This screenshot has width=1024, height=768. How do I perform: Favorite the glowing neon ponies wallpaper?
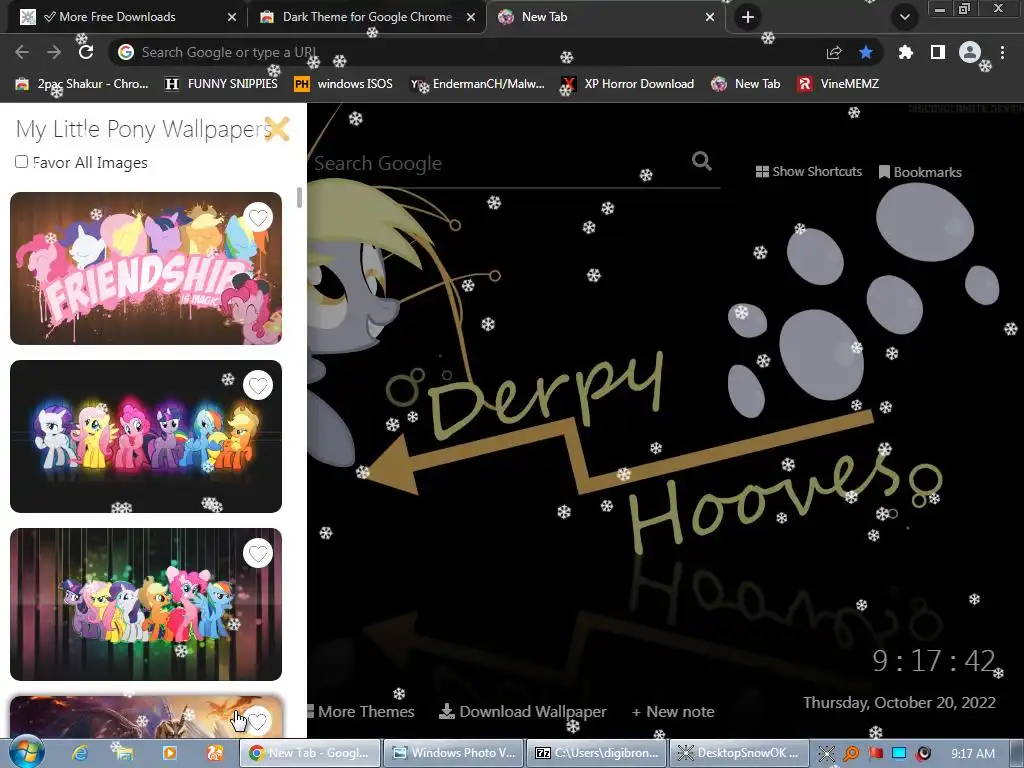[x=258, y=385]
